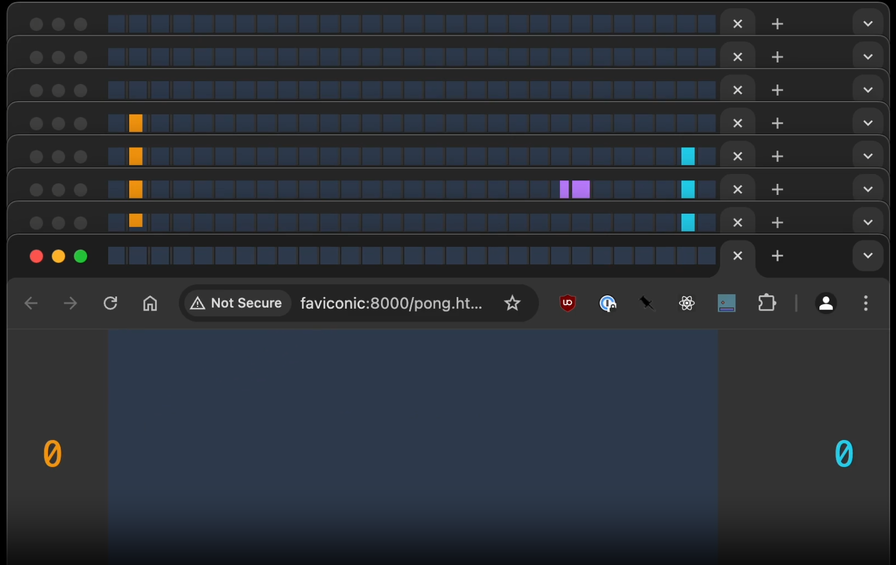Click the Not Secure site info chip

(x=237, y=303)
